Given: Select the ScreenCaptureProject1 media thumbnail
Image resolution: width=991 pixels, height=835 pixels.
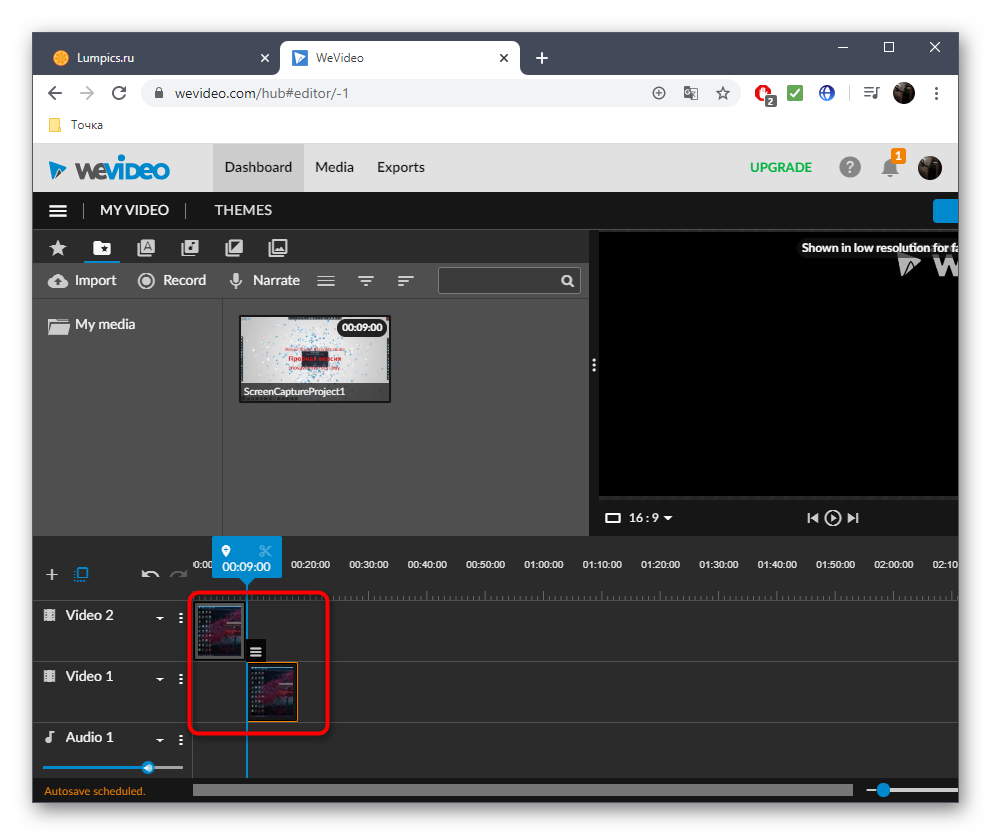Looking at the screenshot, I should click(315, 359).
